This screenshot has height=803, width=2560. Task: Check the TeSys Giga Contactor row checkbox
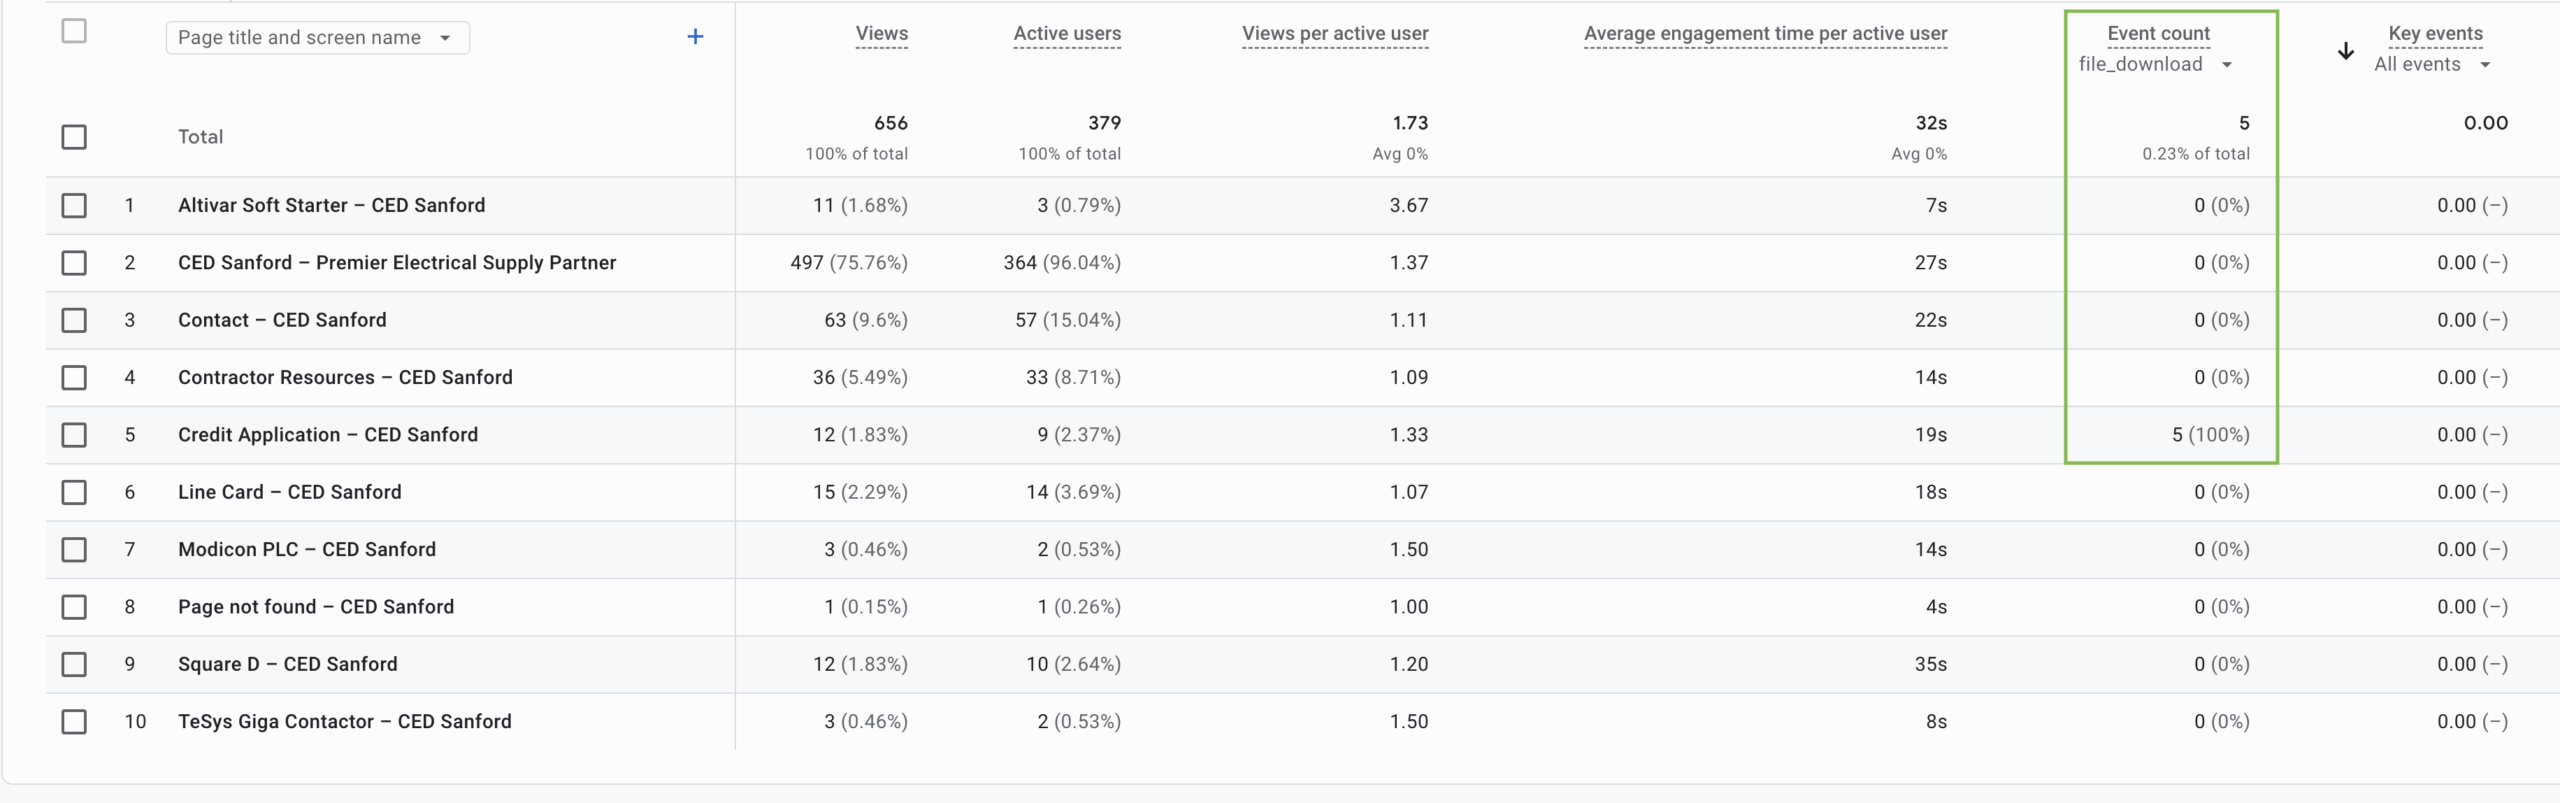coord(74,722)
